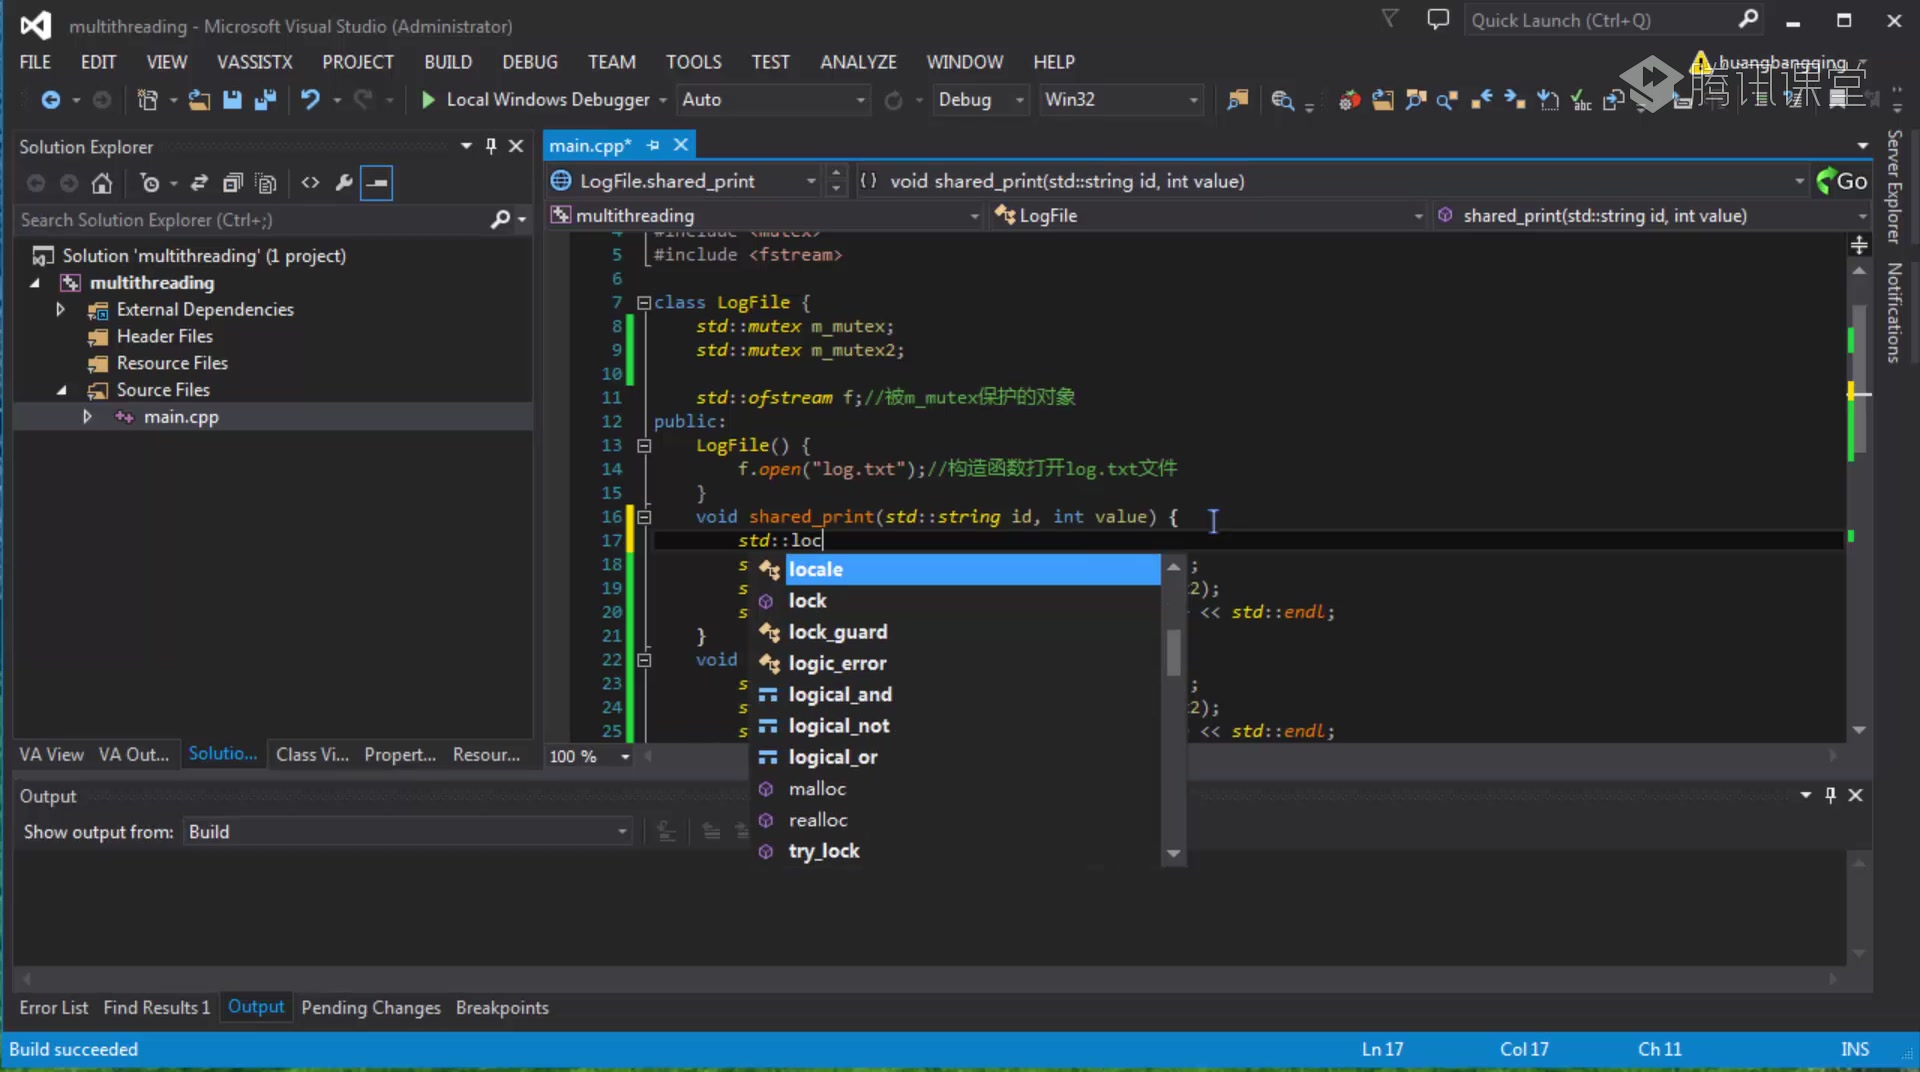1920x1072 pixels.
Task: Click the Undo toolbar icon
Action: pyautogui.click(x=312, y=100)
